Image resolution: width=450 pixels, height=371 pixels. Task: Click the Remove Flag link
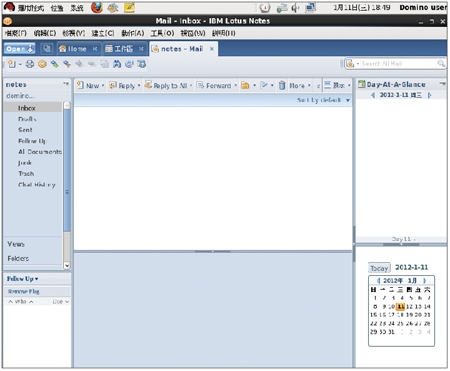(24, 291)
